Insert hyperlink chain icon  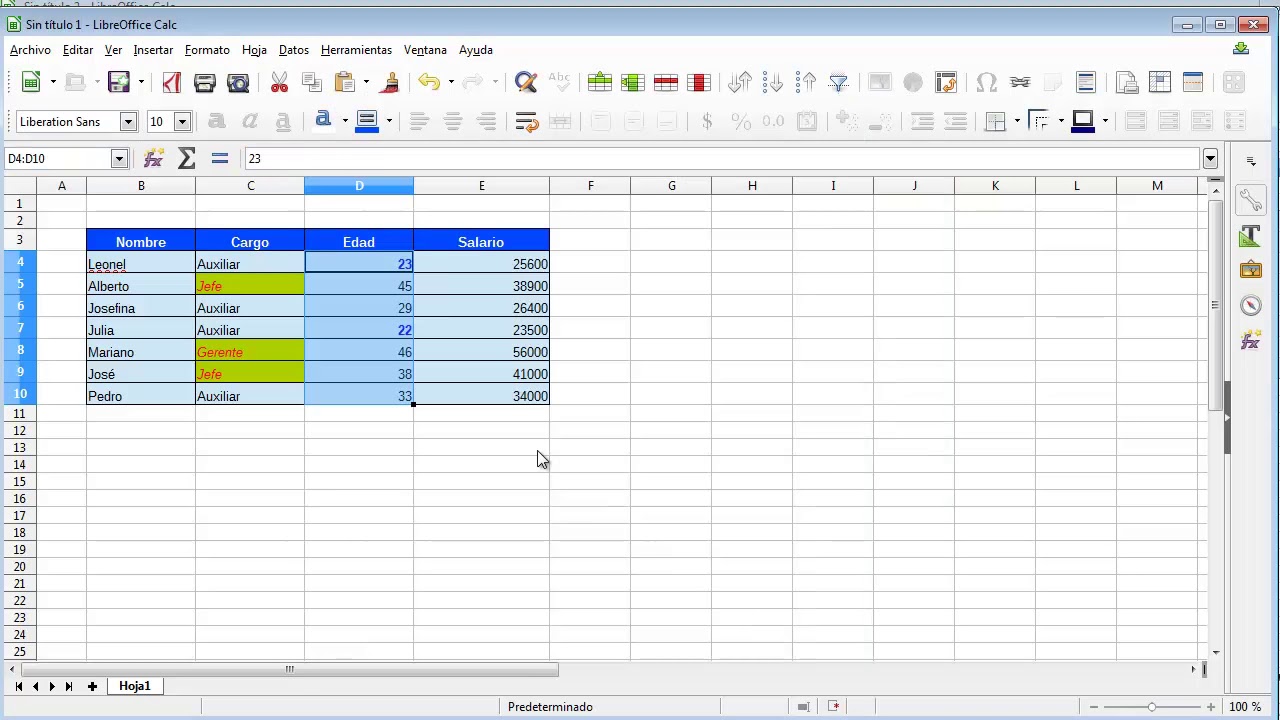1020,82
